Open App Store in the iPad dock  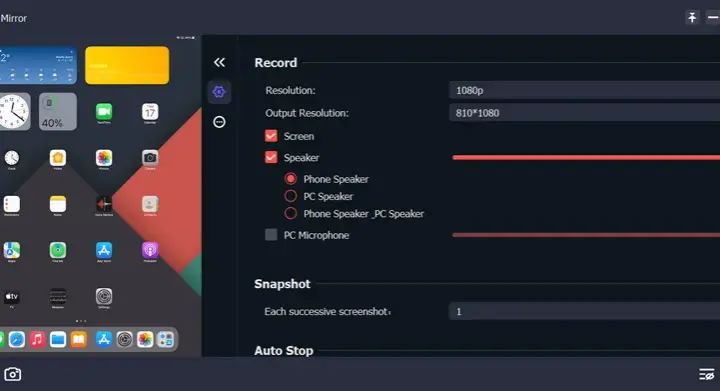tap(104, 340)
